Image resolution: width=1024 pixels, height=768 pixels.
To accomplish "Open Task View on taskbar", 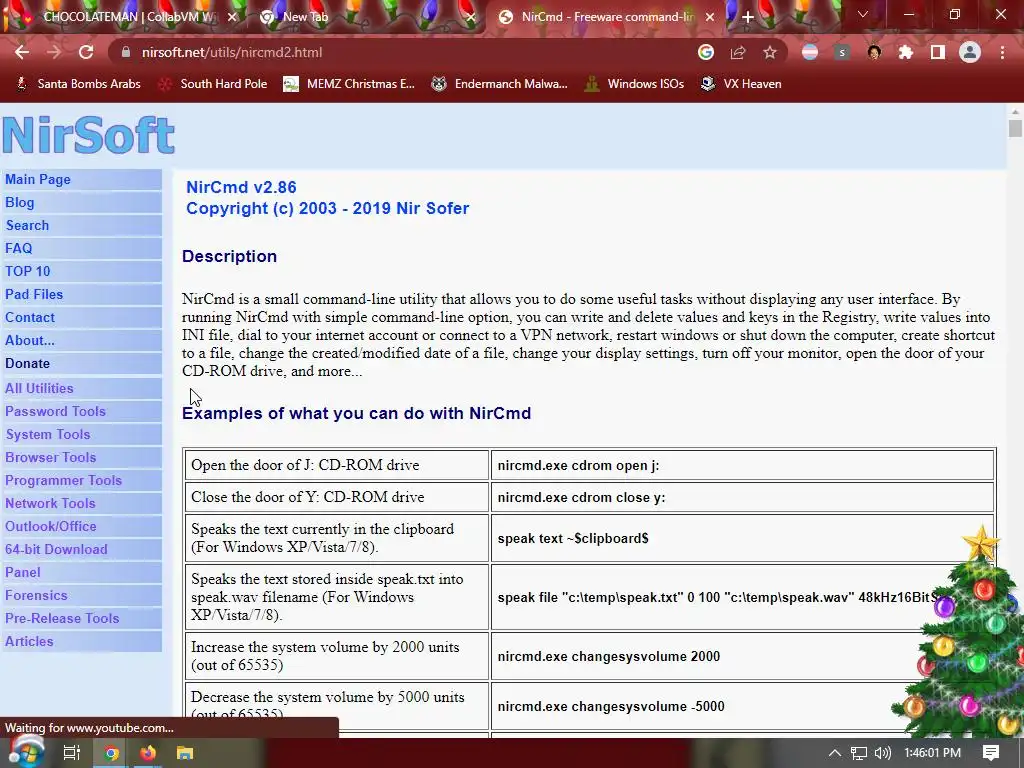I will tap(72, 753).
